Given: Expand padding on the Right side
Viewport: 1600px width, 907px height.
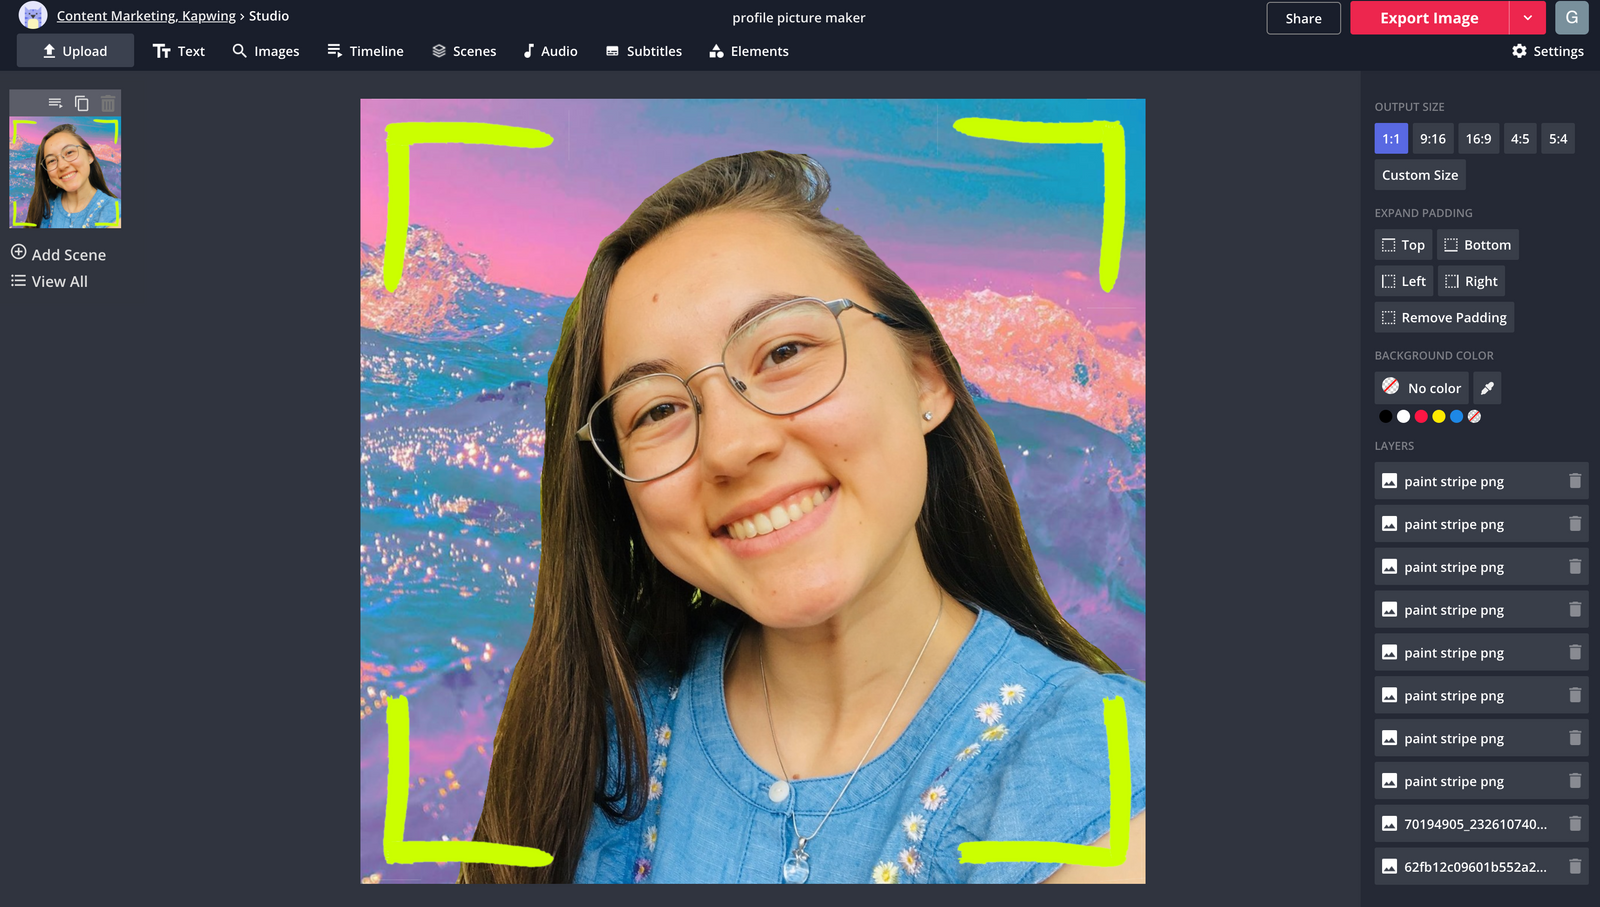Looking at the screenshot, I should 1471,281.
